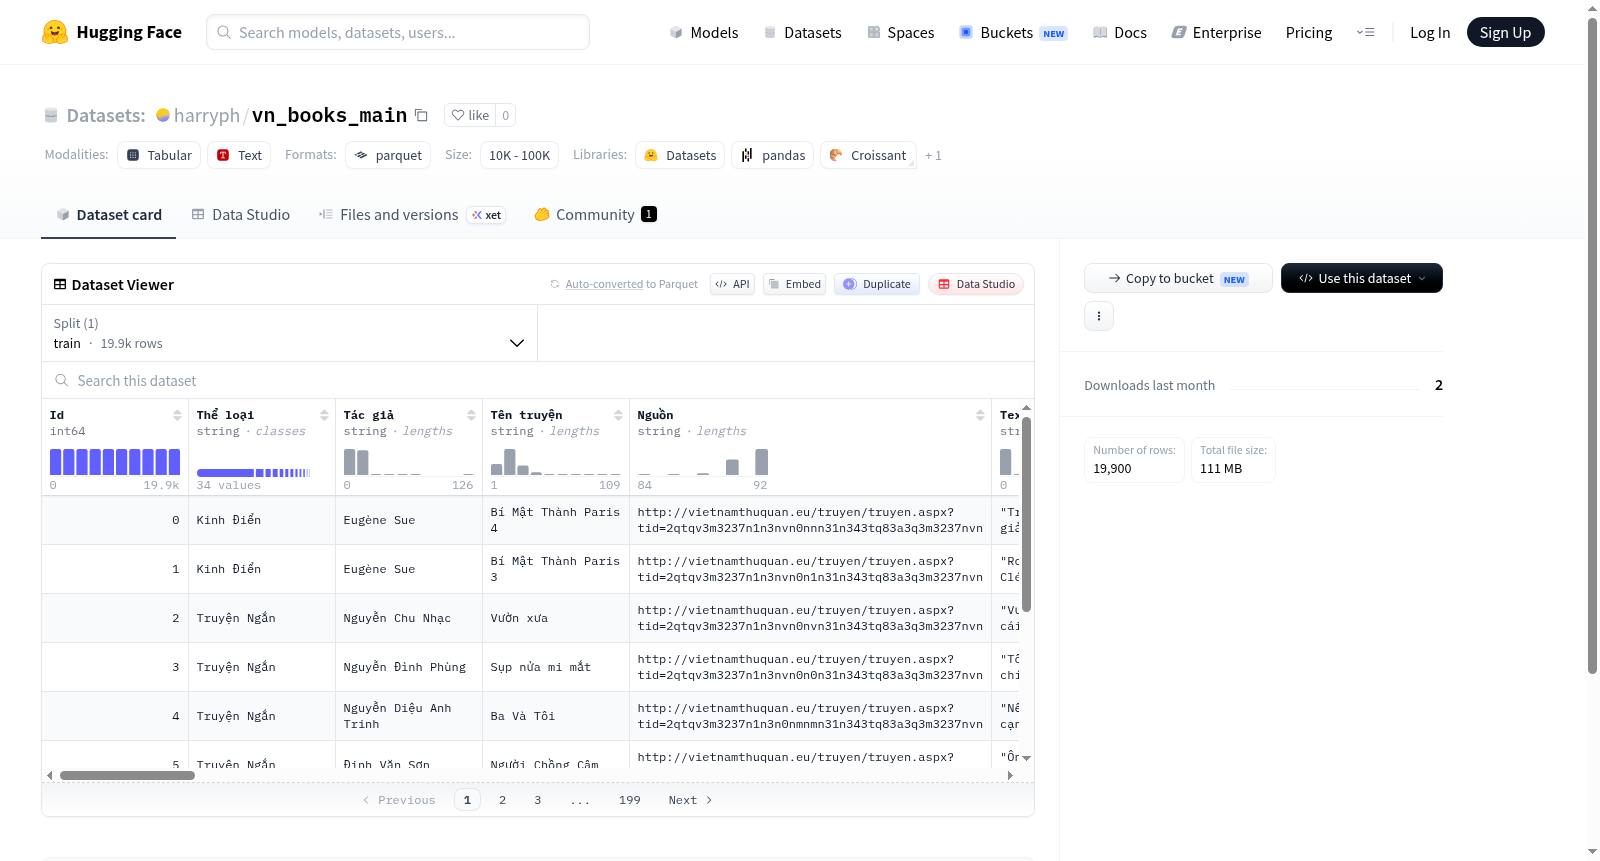Sort the Thể loại column
Viewport: 1600px width, 861px height.
[x=324, y=415]
